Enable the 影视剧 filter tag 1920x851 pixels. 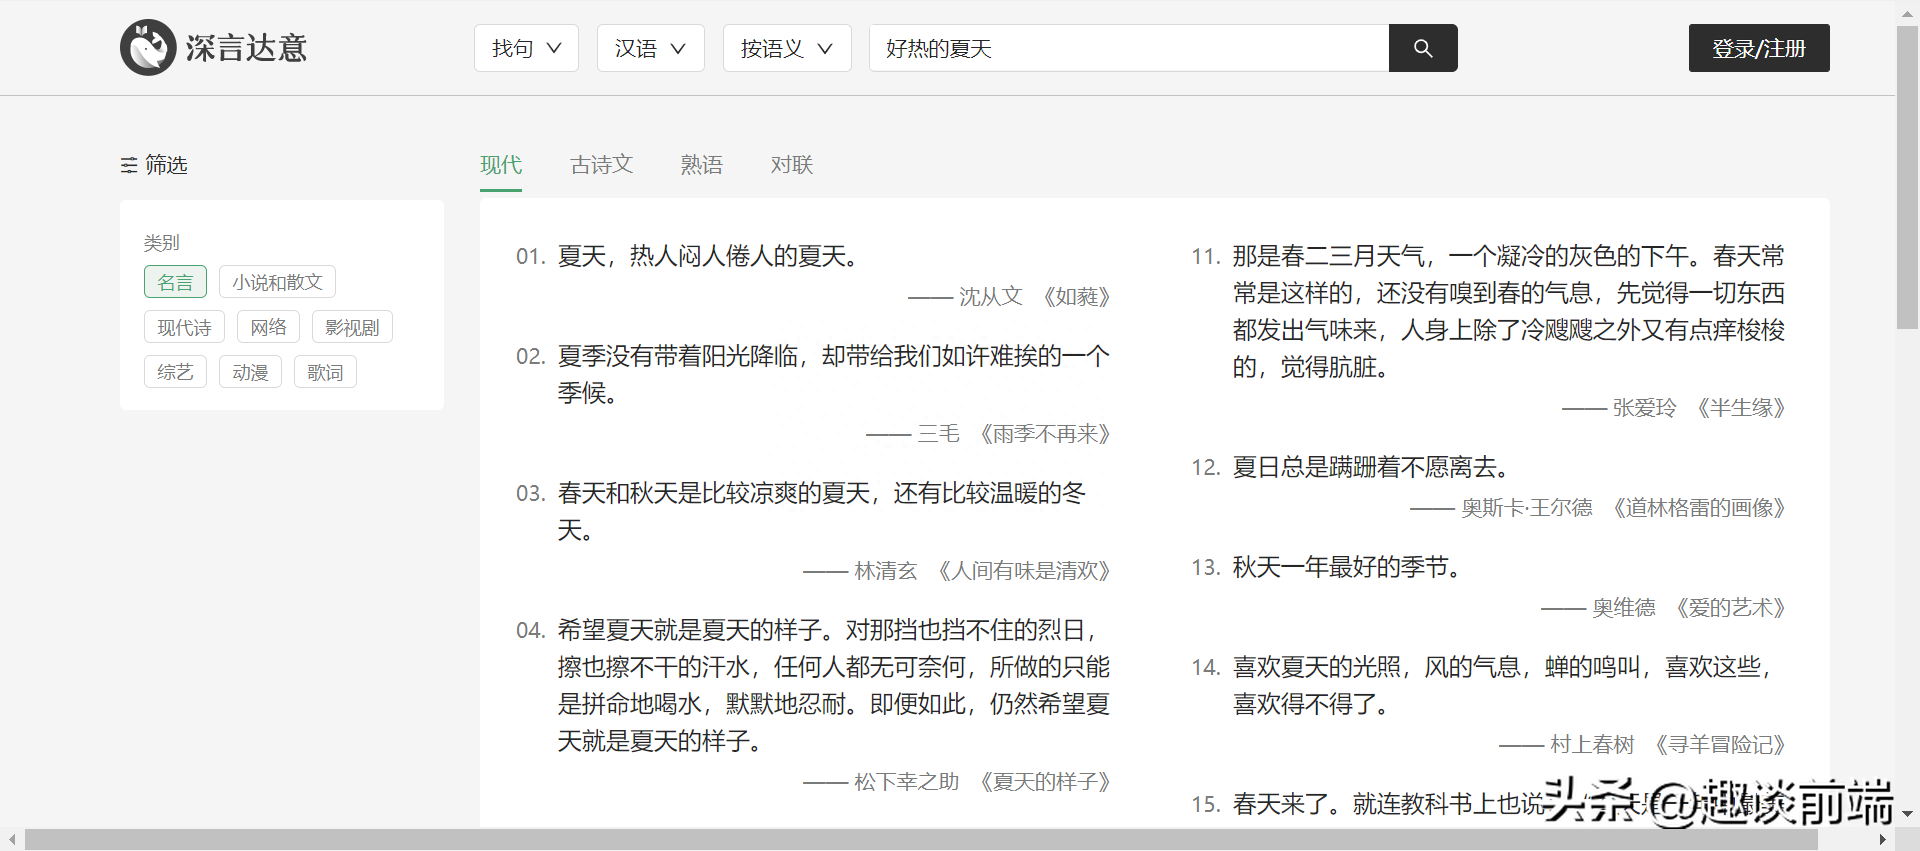[352, 327]
